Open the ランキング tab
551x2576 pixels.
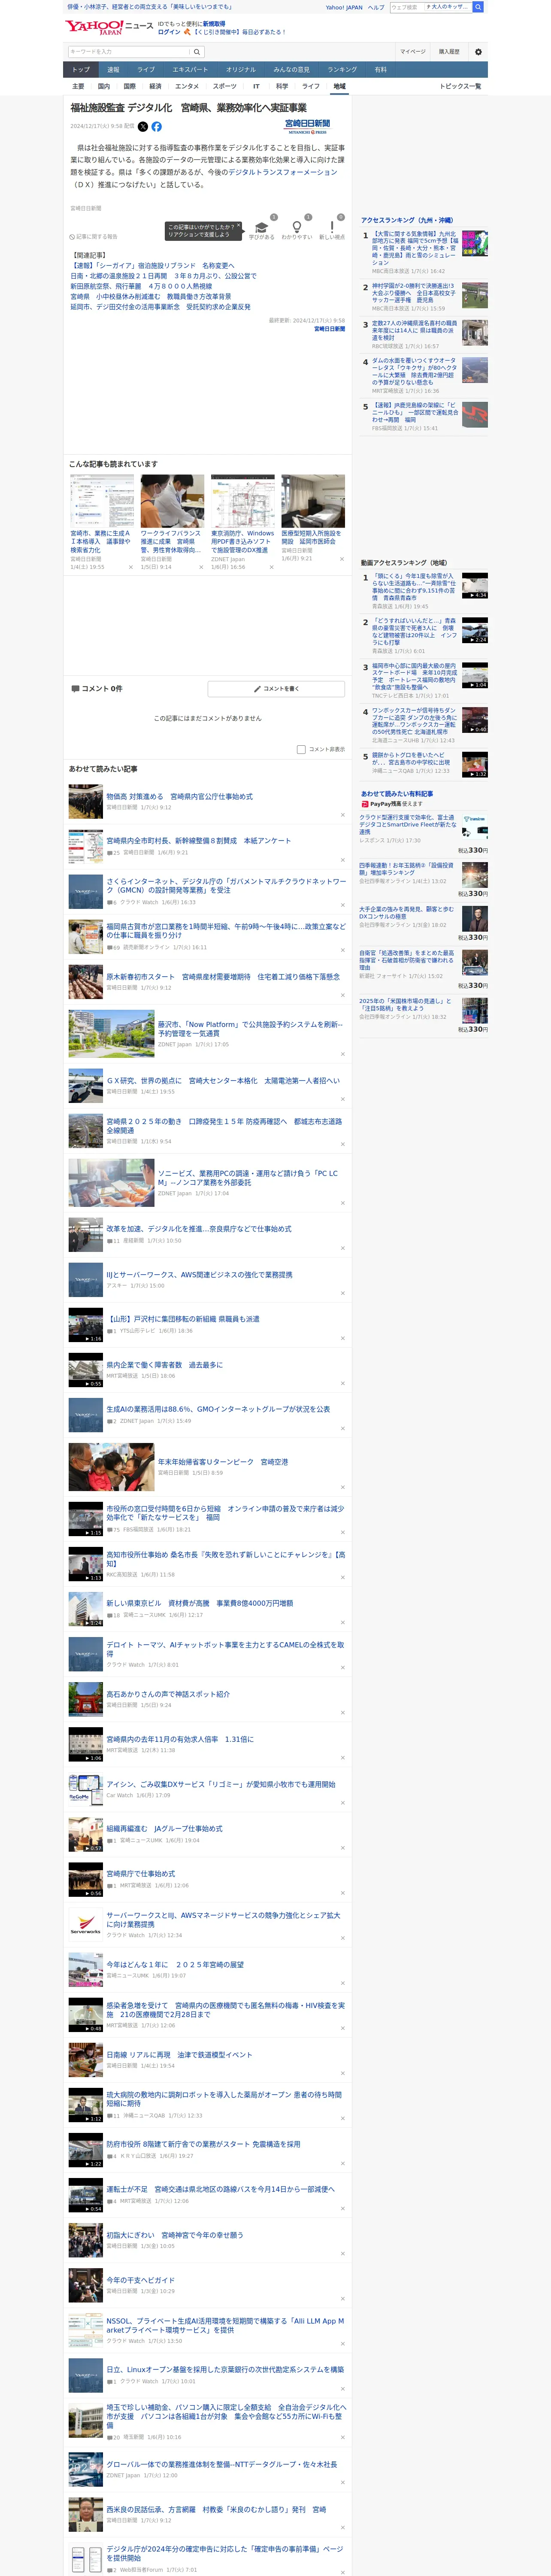(342, 70)
